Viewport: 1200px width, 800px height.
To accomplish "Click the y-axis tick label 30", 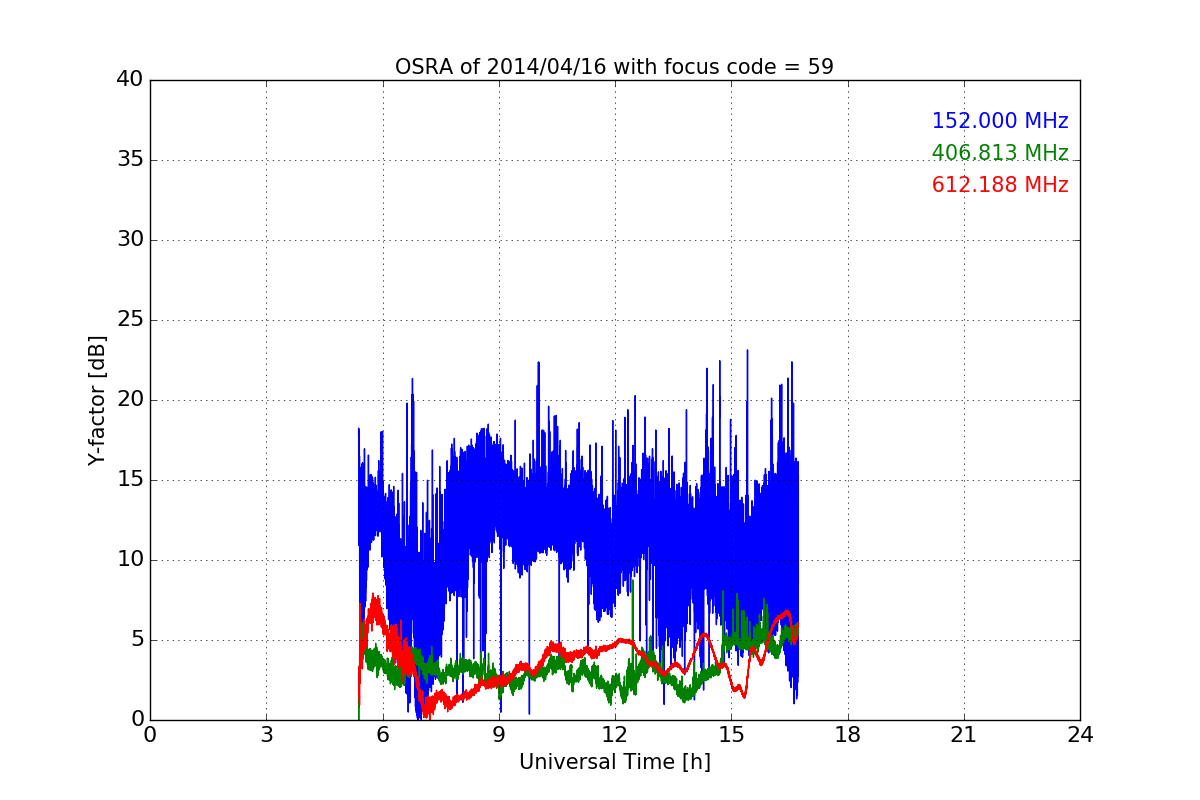I will [x=130, y=240].
